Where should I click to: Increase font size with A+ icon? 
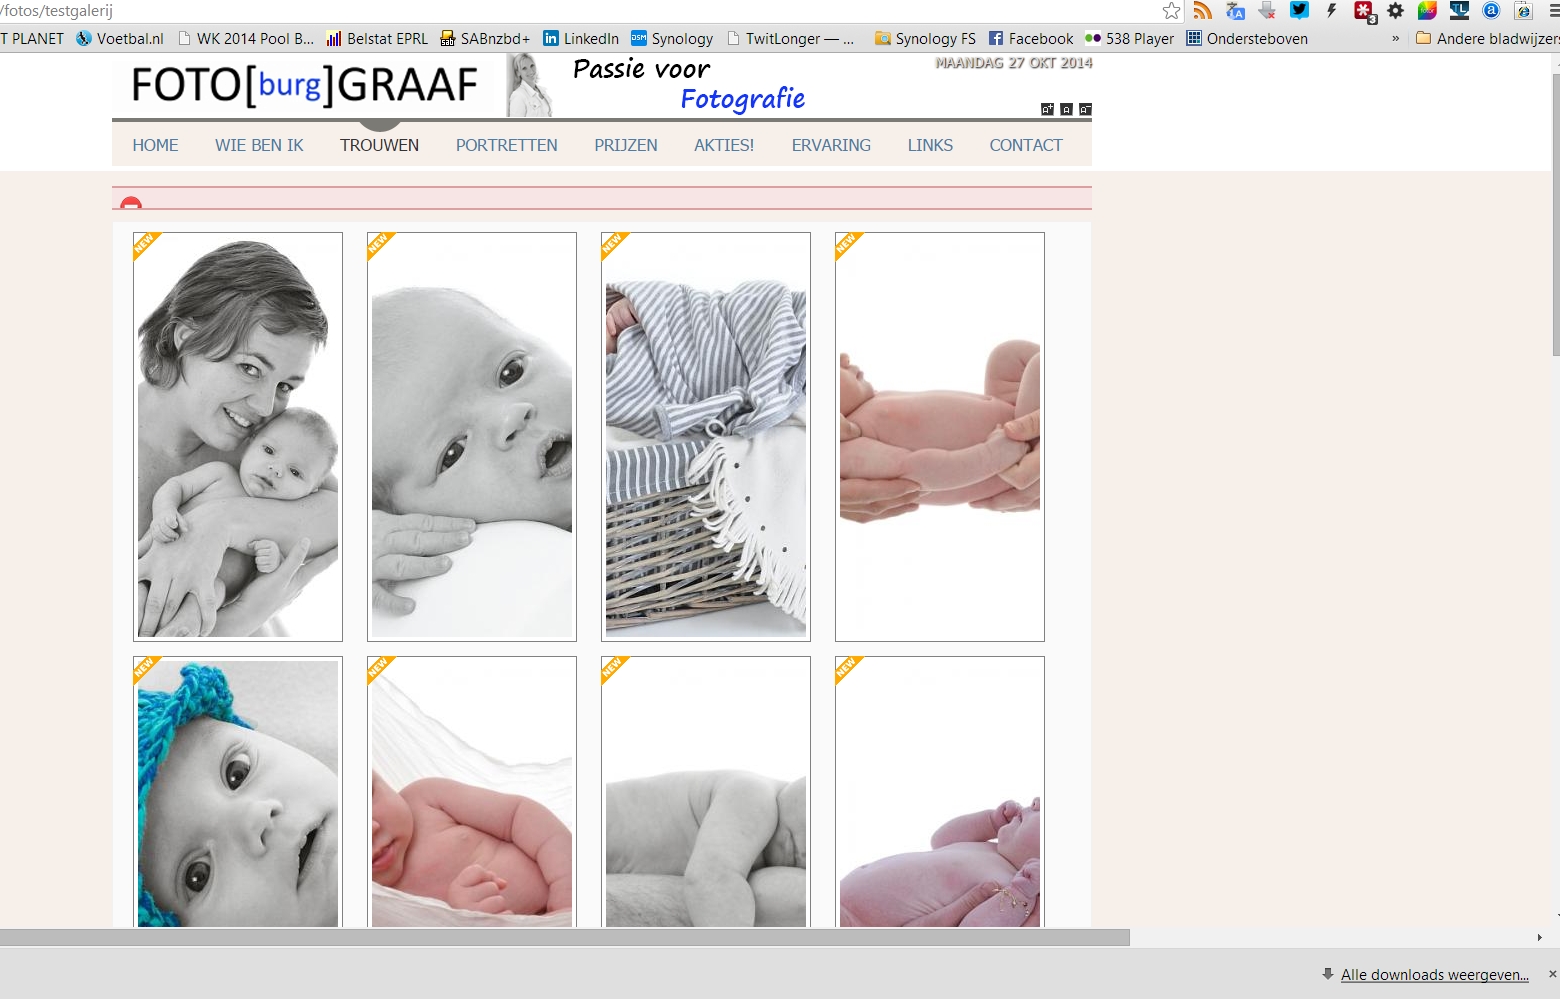[x=1047, y=109]
